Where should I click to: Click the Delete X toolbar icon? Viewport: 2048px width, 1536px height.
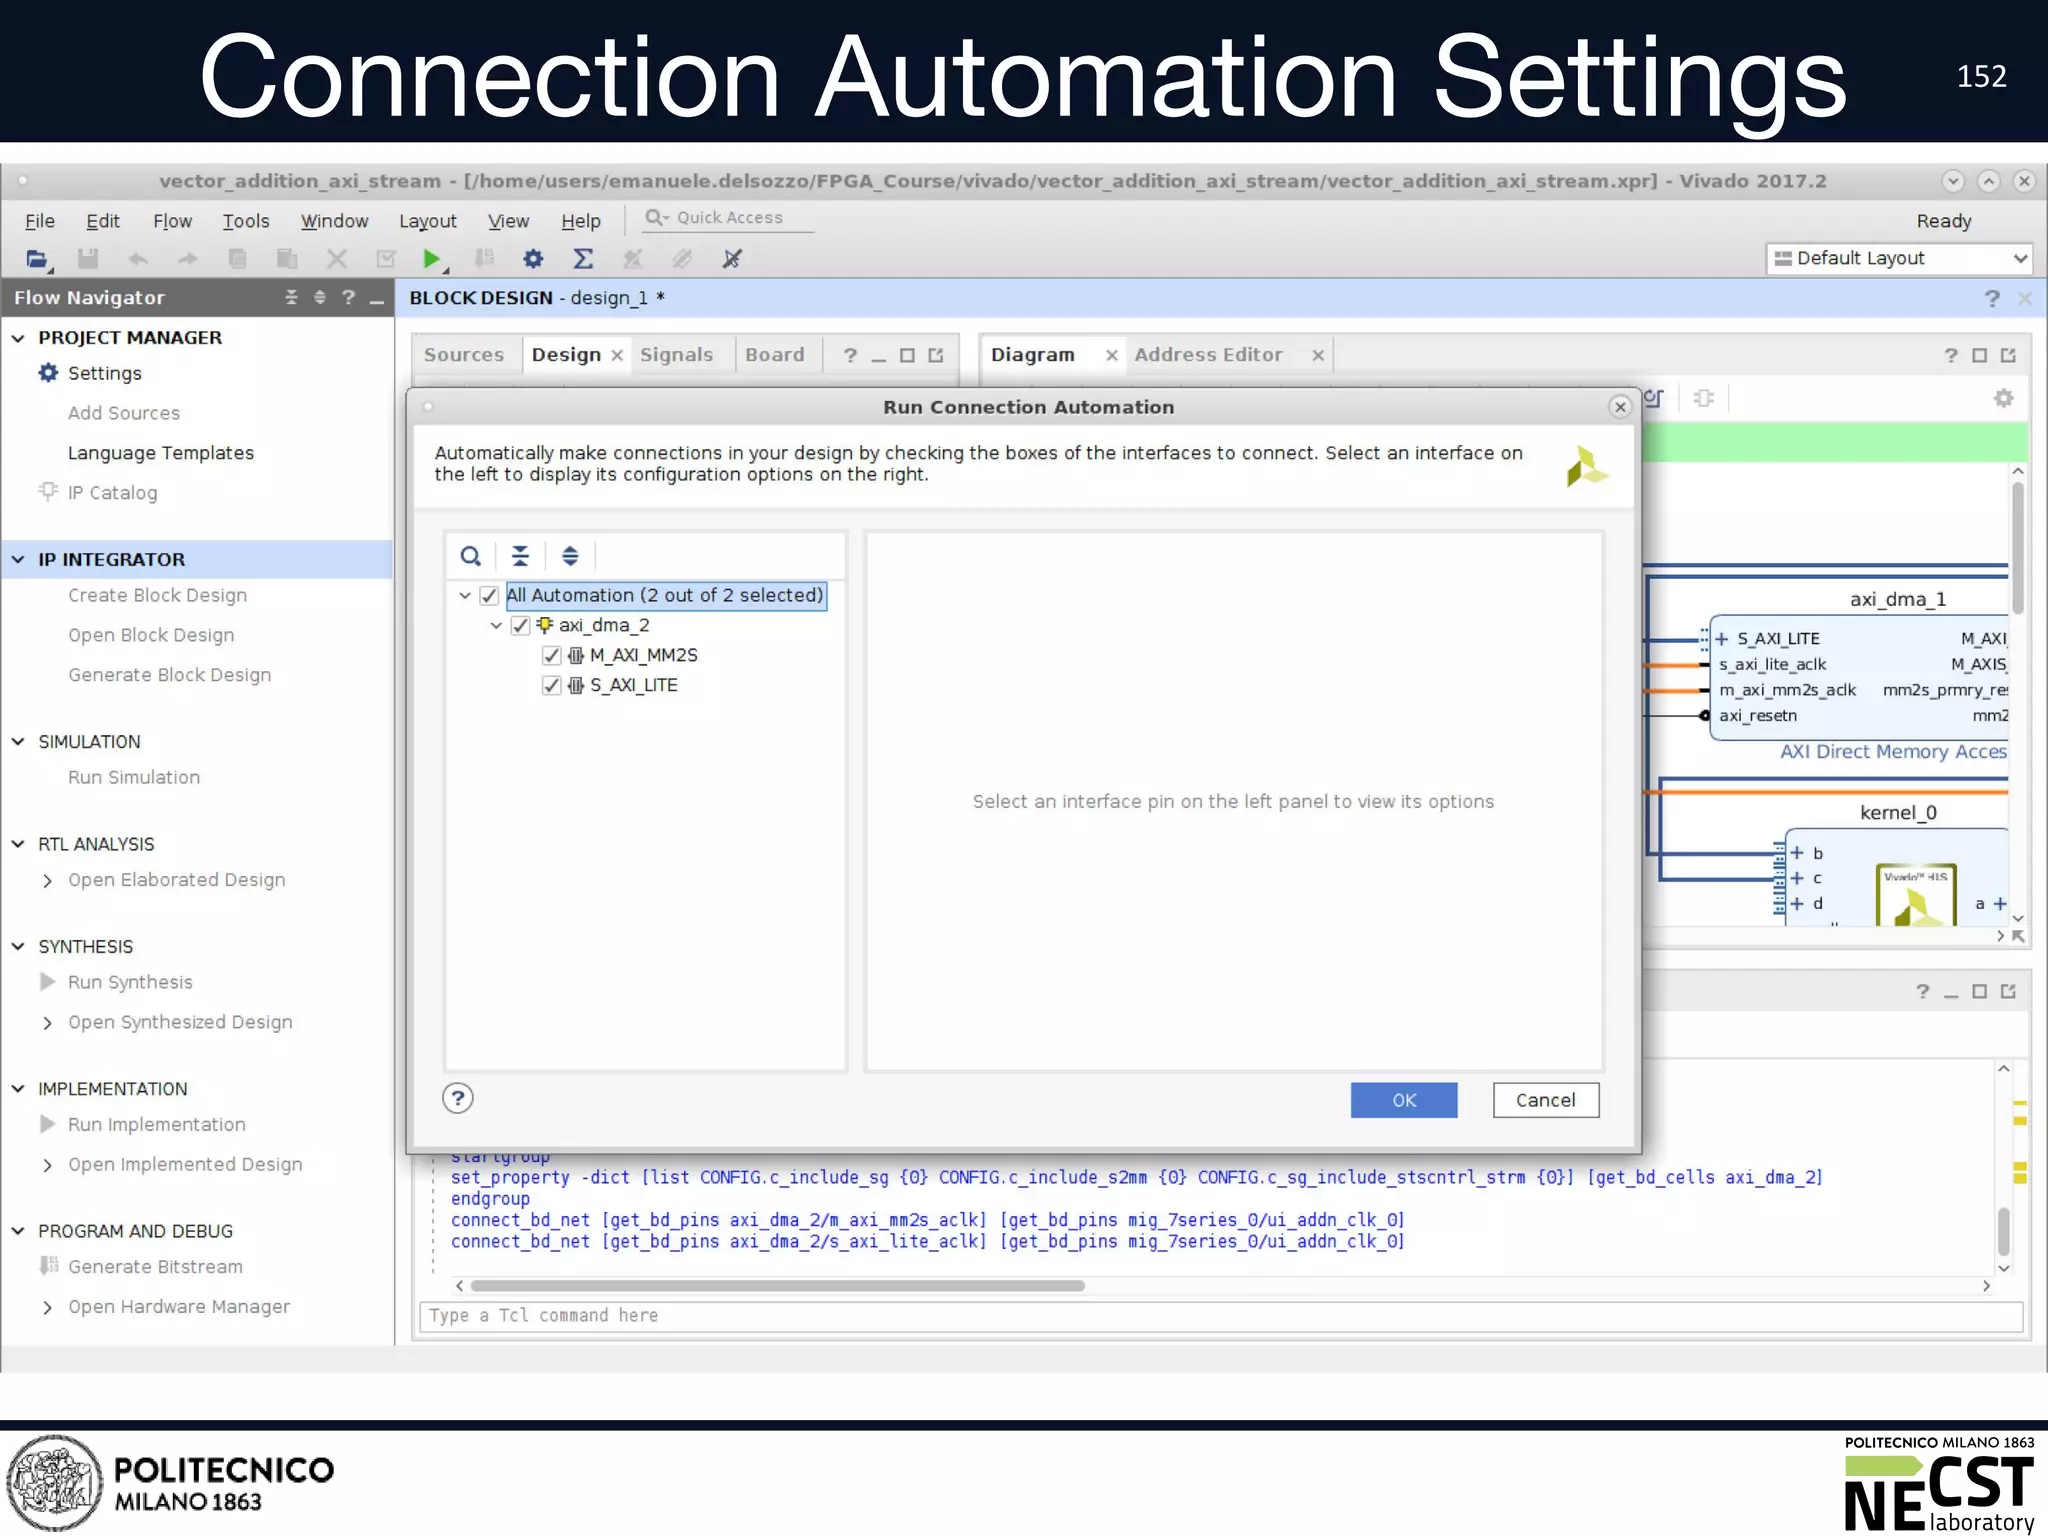(337, 259)
